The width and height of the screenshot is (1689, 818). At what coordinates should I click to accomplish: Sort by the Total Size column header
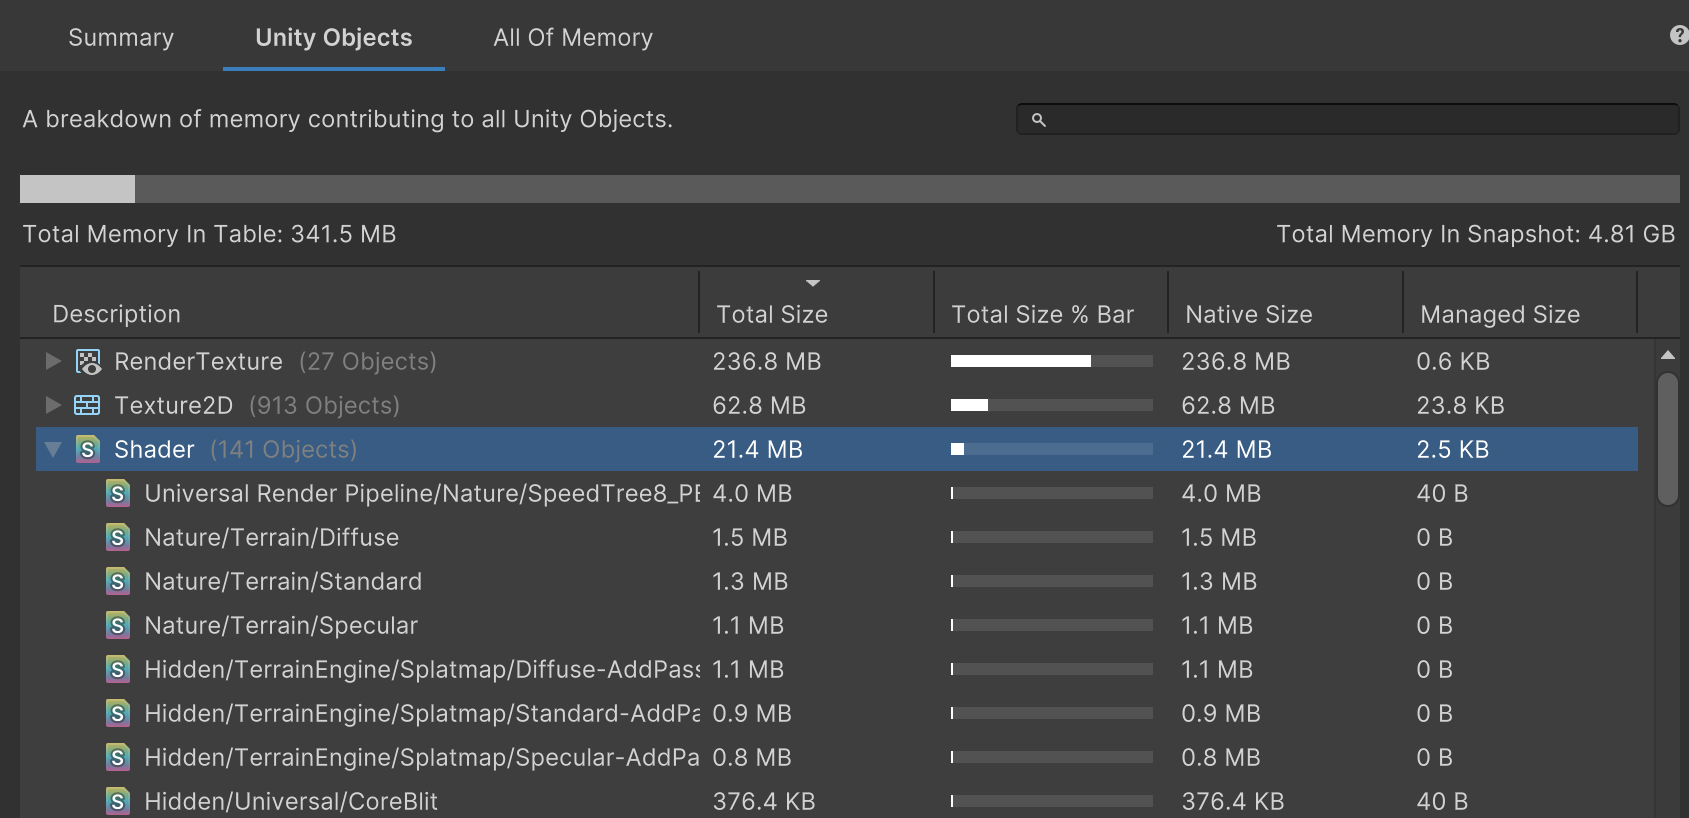772,314
